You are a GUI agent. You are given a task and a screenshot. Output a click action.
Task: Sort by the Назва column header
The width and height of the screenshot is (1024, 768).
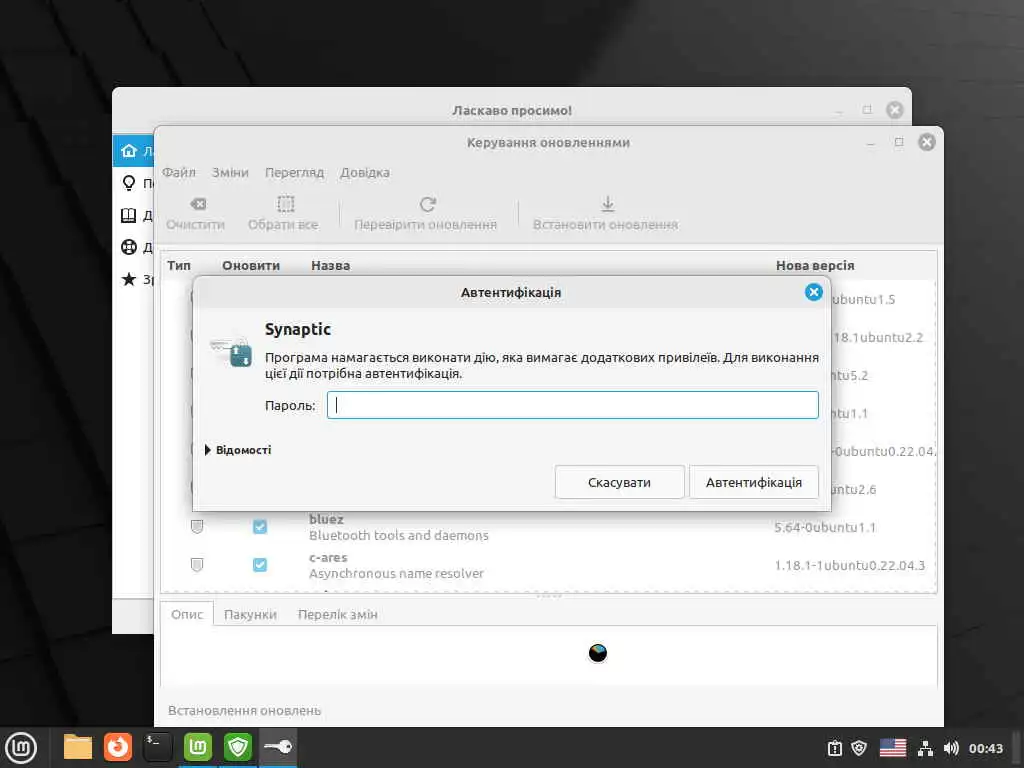pos(330,265)
